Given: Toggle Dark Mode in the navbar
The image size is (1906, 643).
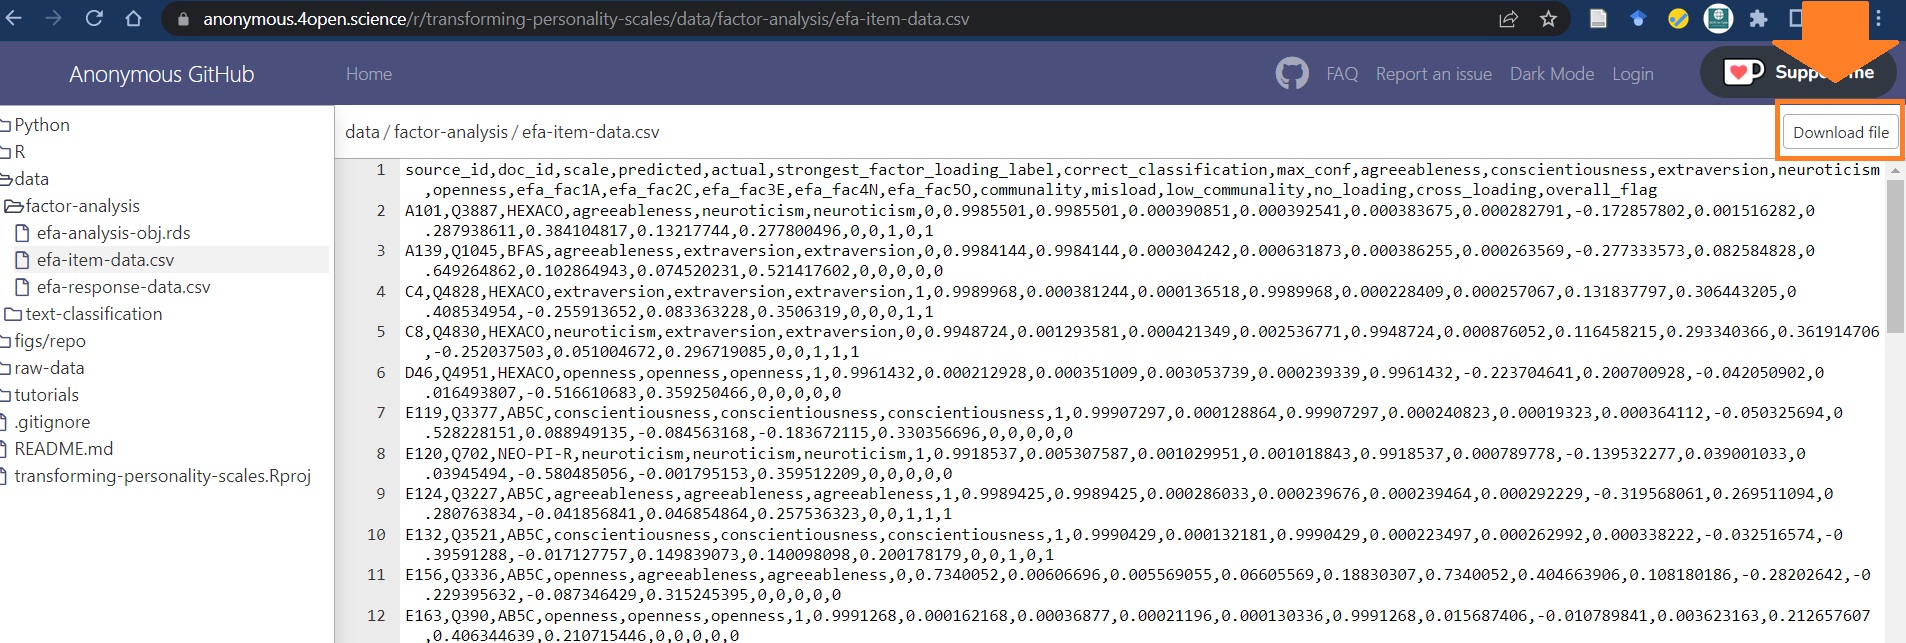Looking at the screenshot, I should point(1551,74).
